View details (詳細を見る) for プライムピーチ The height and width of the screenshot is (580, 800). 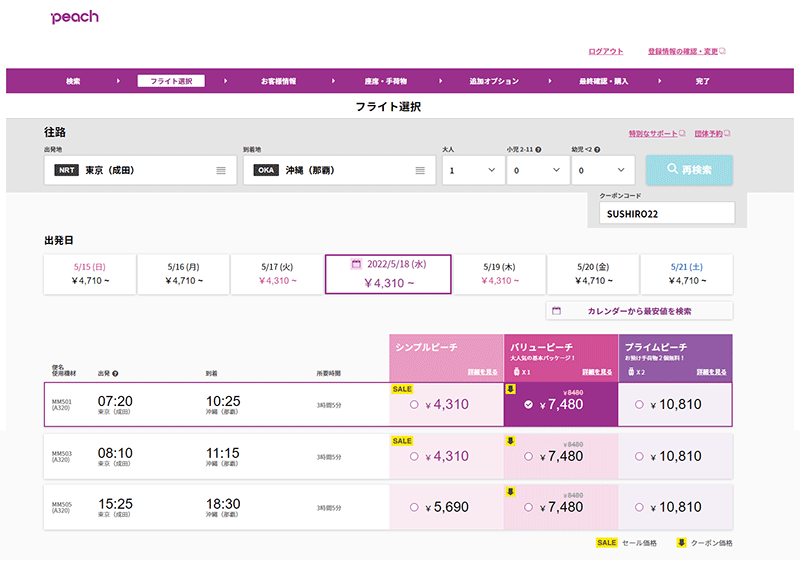(x=711, y=372)
